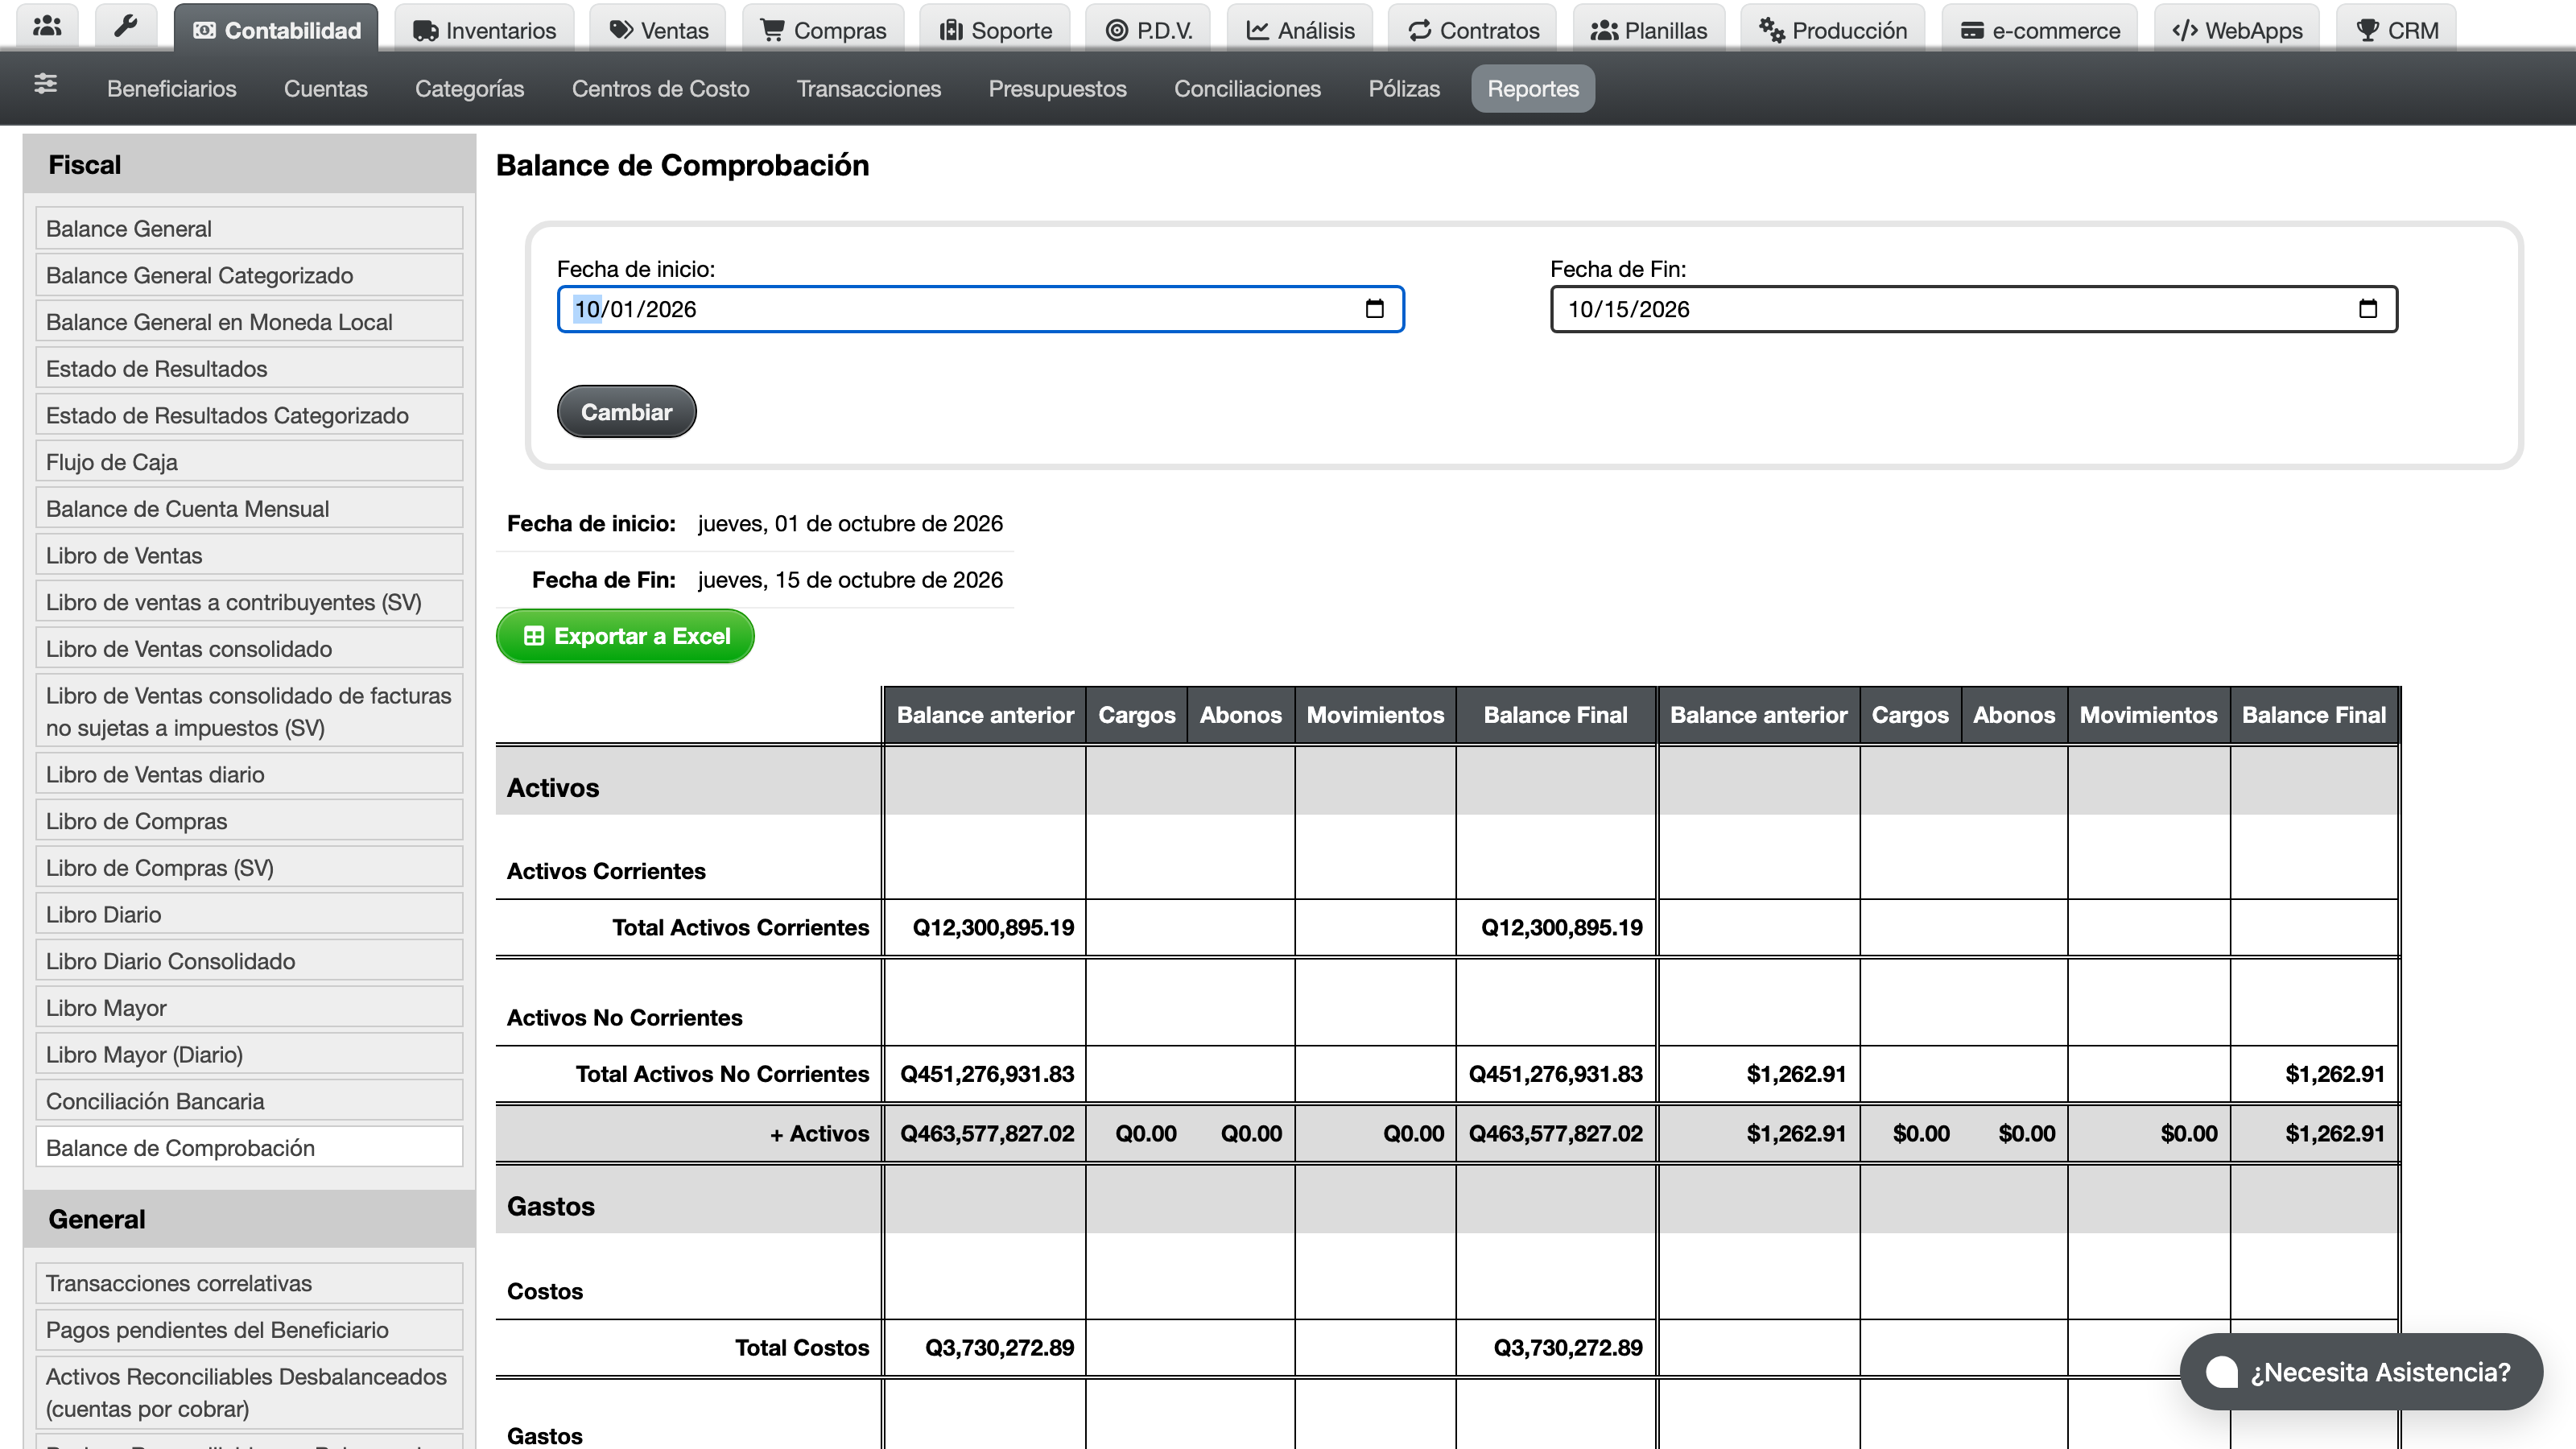
Task: Focus the Fecha de inicio date field
Action: 980,309
